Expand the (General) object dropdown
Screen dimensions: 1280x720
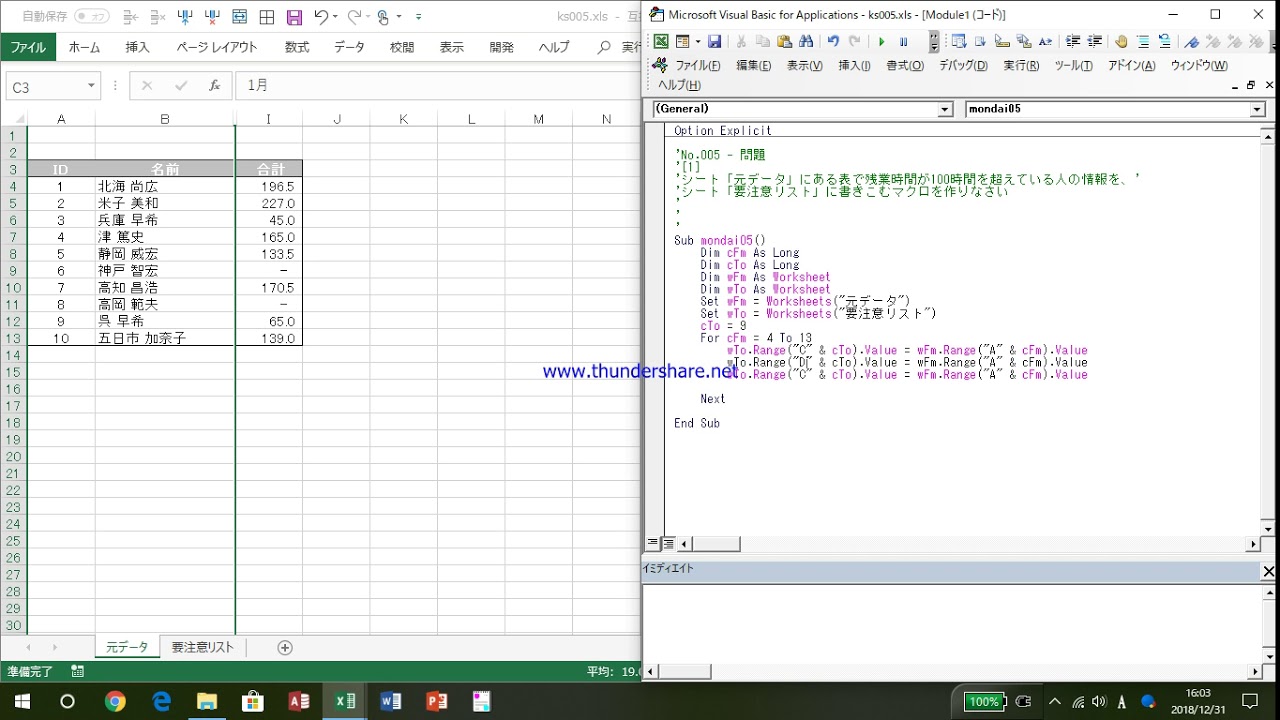(945, 109)
